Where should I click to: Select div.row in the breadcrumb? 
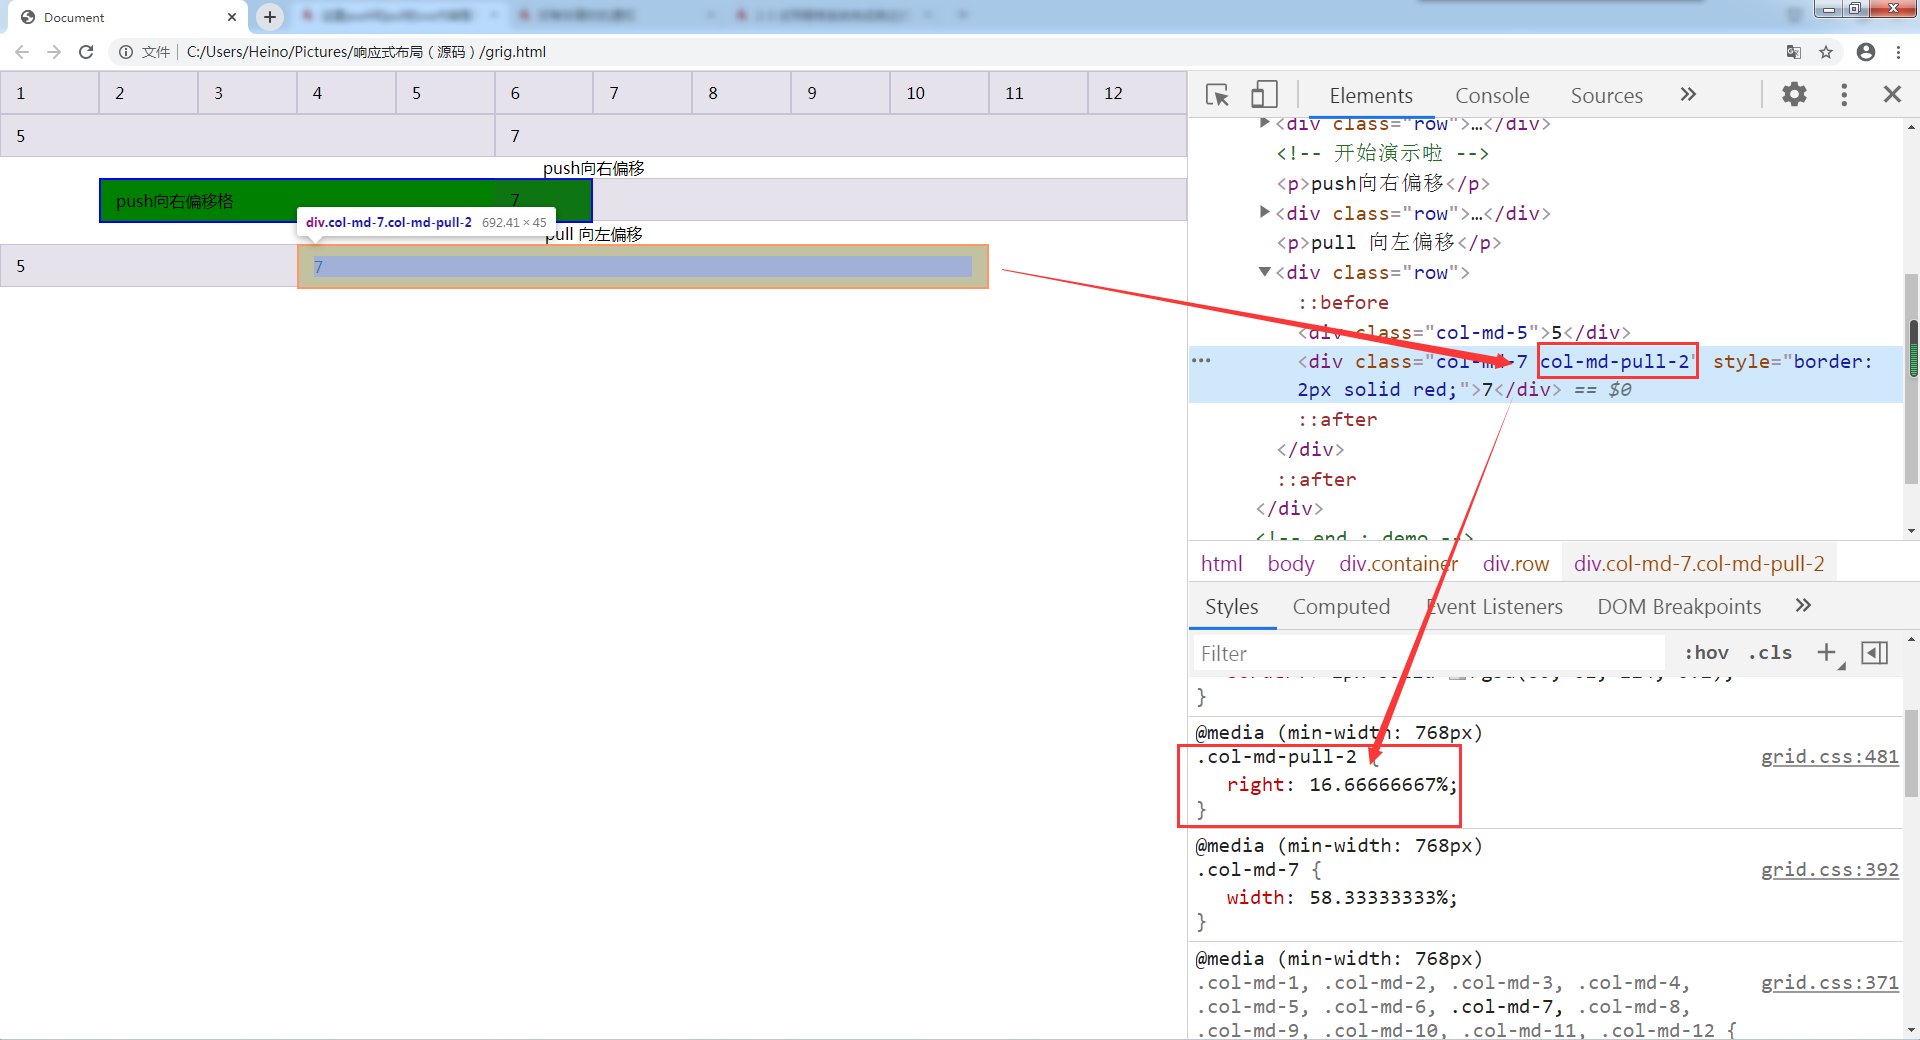pyautogui.click(x=1515, y=563)
